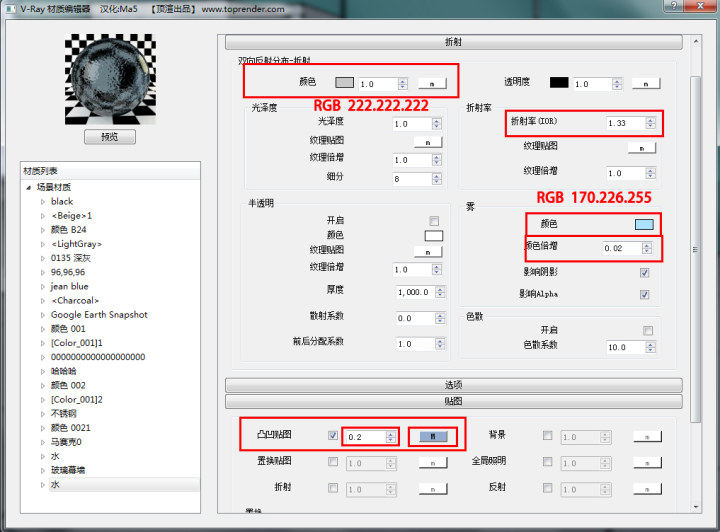Enable the 折射 map checkbox
720x532 pixels.
tap(333, 487)
